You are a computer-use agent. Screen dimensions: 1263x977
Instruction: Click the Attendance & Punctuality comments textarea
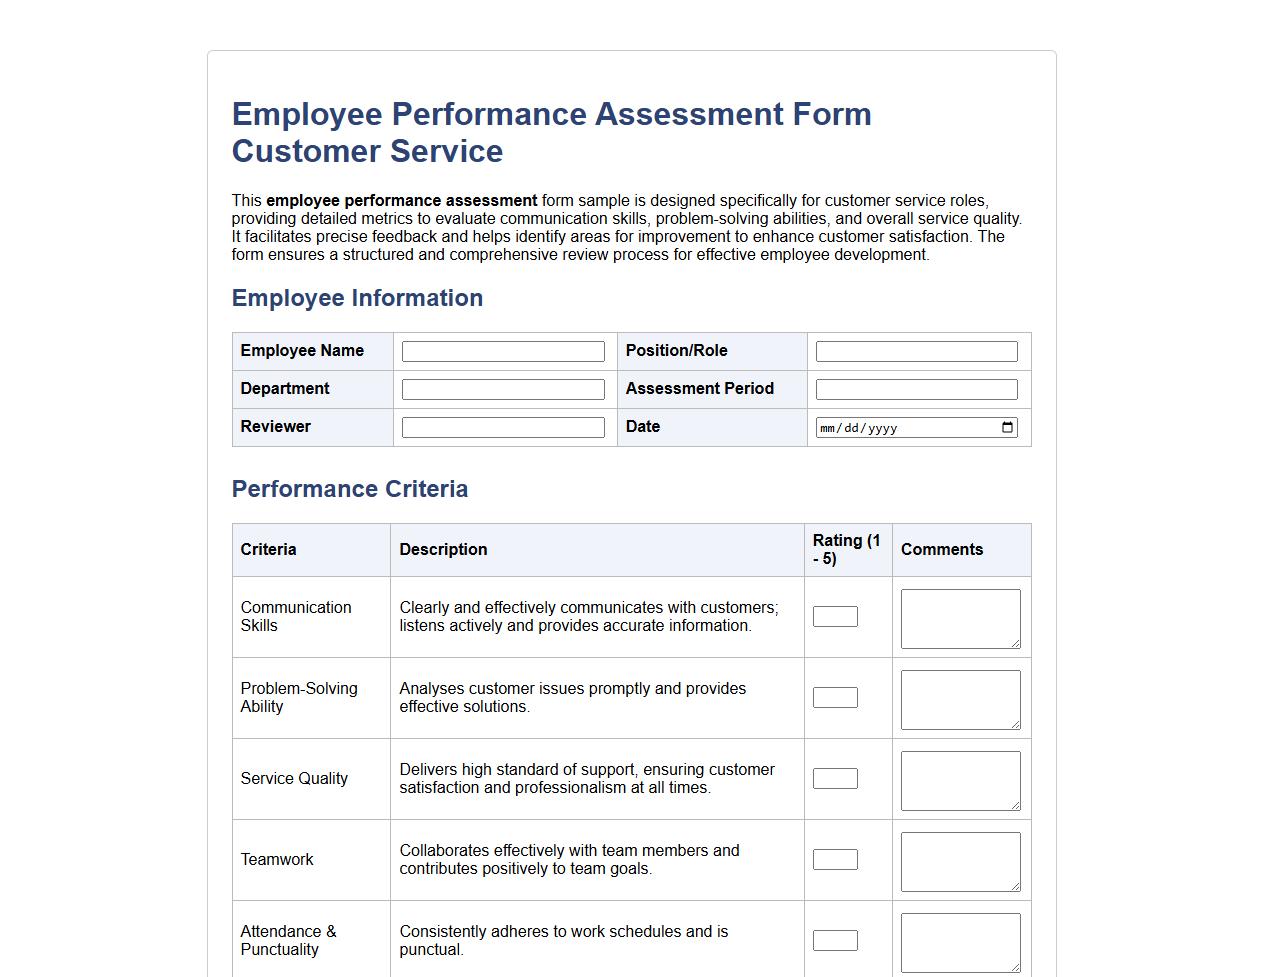pyautogui.click(x=958, y=940)
